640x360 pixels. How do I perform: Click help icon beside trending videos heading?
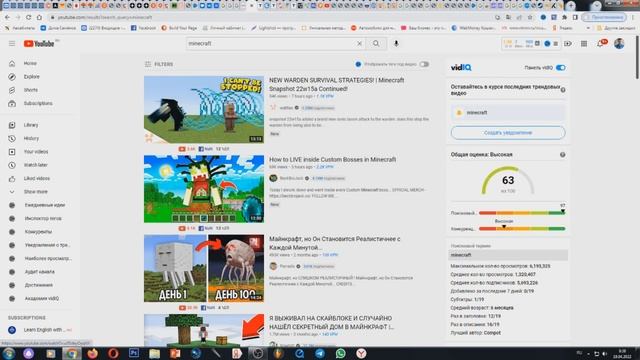(x=563, y=90)
